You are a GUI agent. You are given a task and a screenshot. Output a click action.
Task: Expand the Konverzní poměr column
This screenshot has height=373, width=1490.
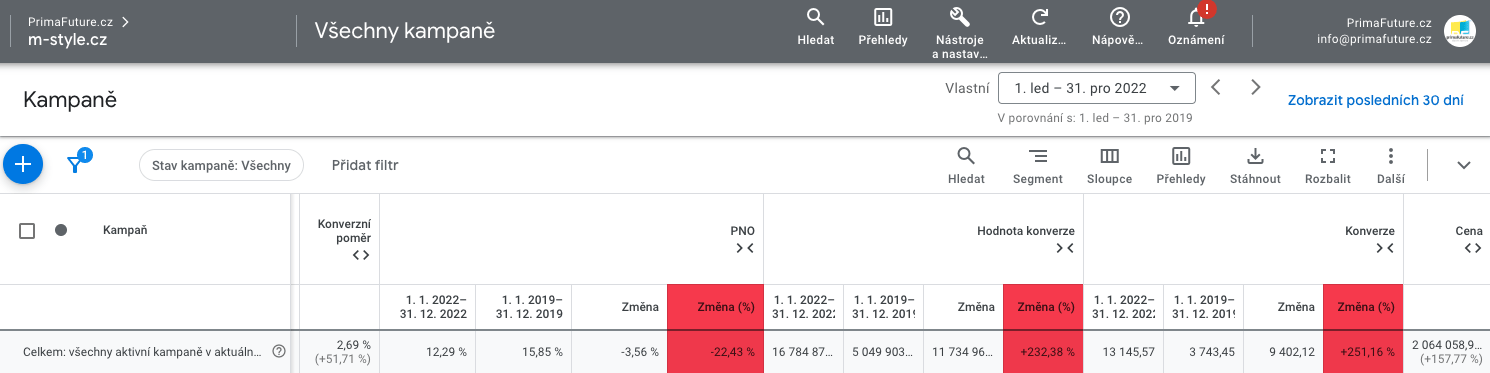(361, 255)
